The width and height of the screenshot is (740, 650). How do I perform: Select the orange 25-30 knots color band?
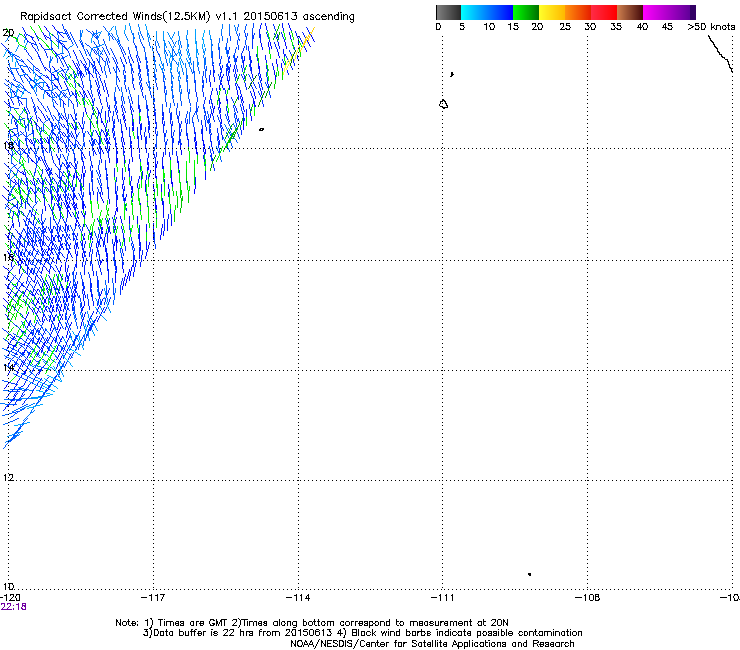click(x=578, y=12)
